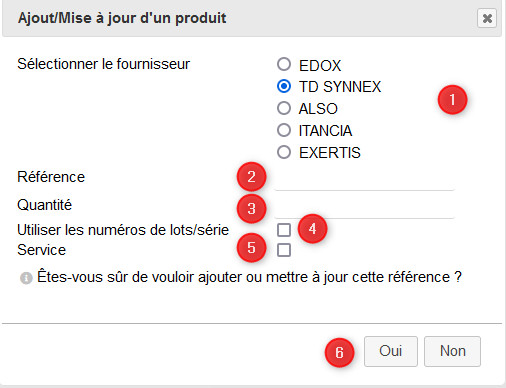The width and height of the screenshot is (506, 388).
Task: Focus the Référence text field
Action: click(364, 178)
